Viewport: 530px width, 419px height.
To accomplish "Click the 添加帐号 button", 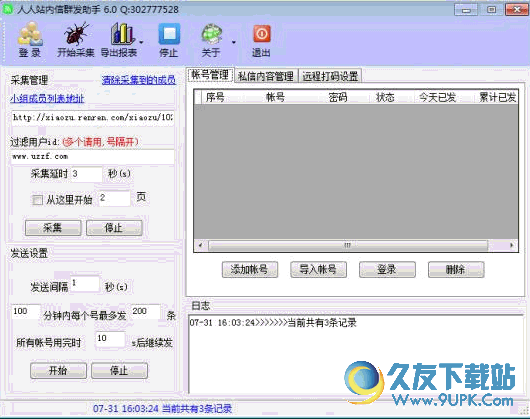I will pos(250,270).
